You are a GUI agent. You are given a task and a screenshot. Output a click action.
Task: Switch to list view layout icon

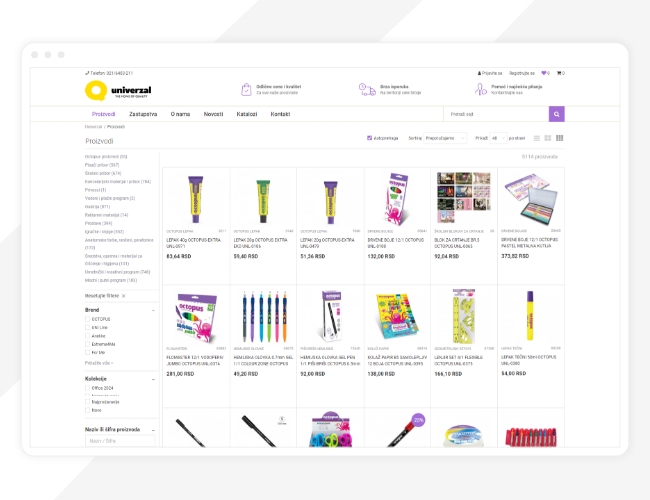tap(536, 138)
